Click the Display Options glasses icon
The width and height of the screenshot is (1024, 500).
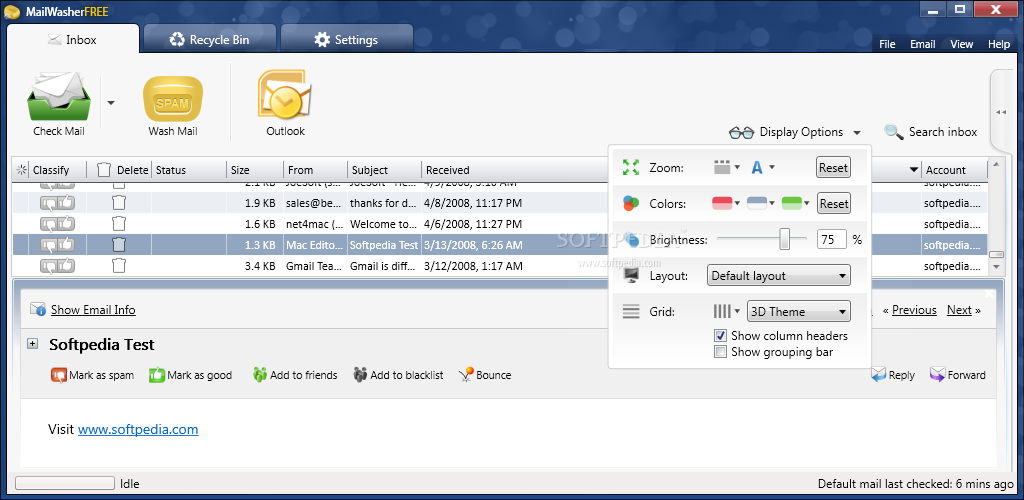[x=741, y=133]
